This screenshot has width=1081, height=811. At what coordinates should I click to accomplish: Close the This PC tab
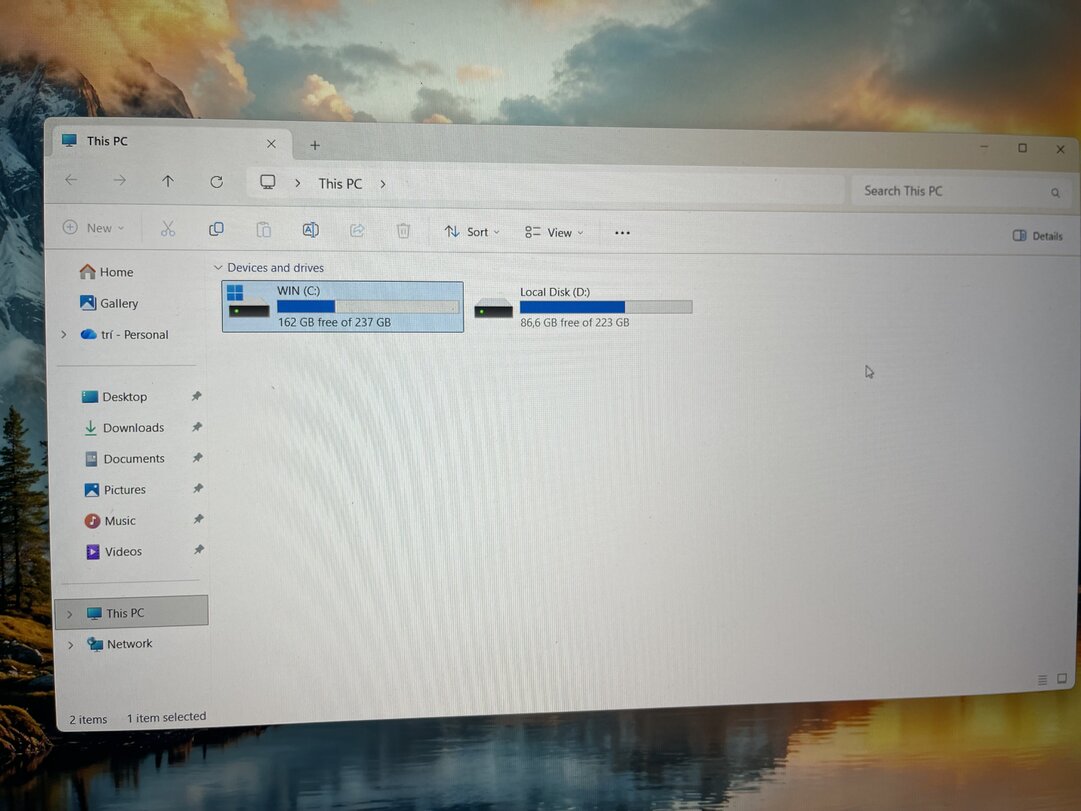(x=271, y=143)
